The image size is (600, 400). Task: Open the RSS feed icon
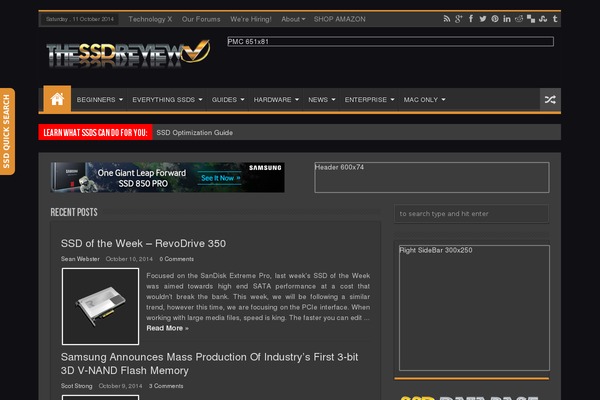click(447, 19)
